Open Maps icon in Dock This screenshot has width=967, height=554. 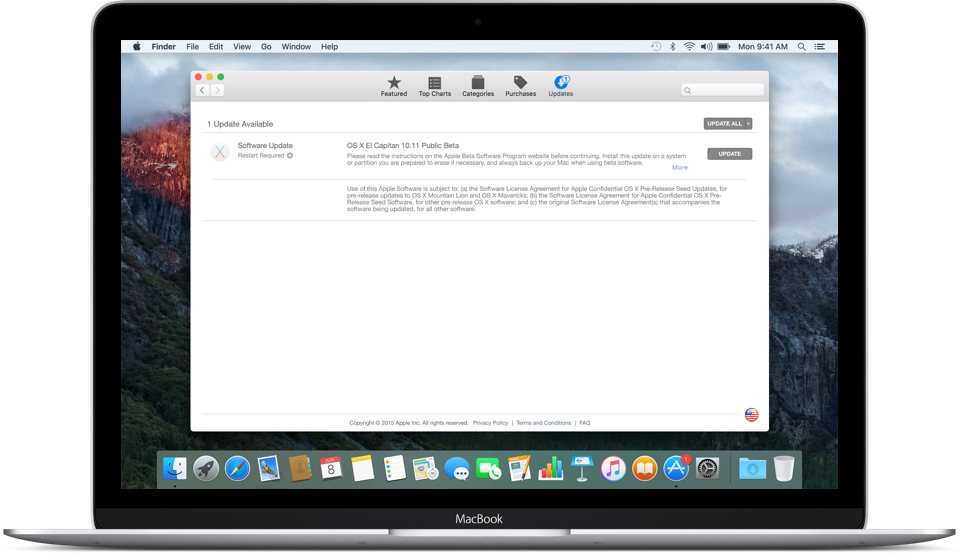pyautogui.click(x=426, y=469)
